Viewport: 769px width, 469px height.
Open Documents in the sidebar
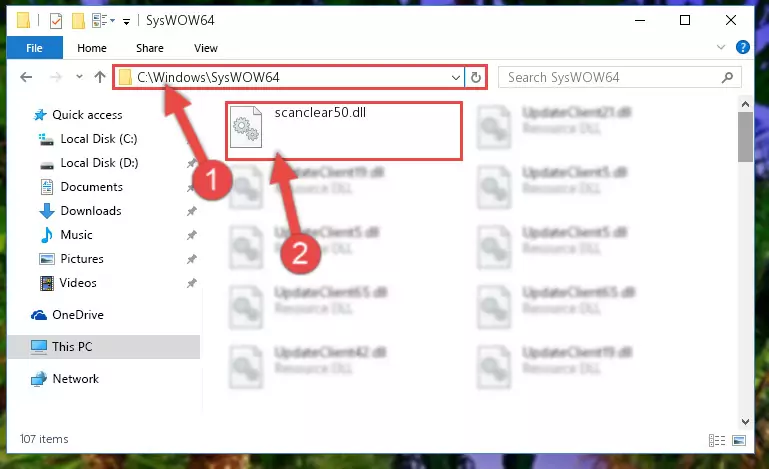pyautogui.click(x=91, y=187)
